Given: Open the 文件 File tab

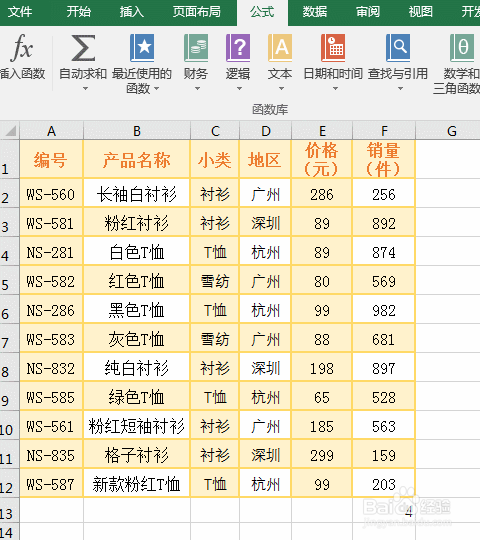Looking at the screenshot, I should (x=20, y=12).
